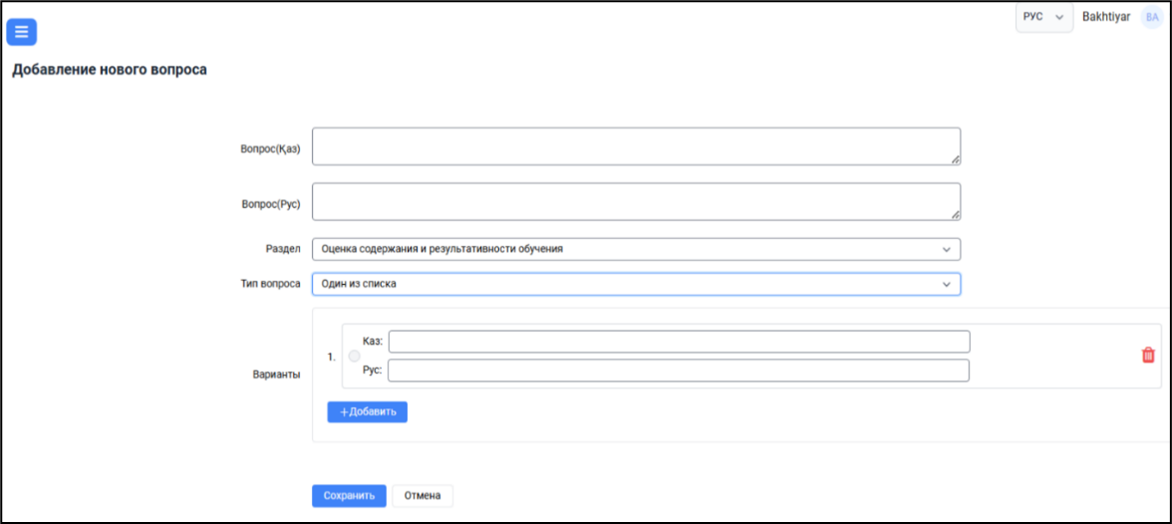Click the plus icon on the Добавить button
The height and width of the screenshot is (524, 1172).
coord(344,413)
